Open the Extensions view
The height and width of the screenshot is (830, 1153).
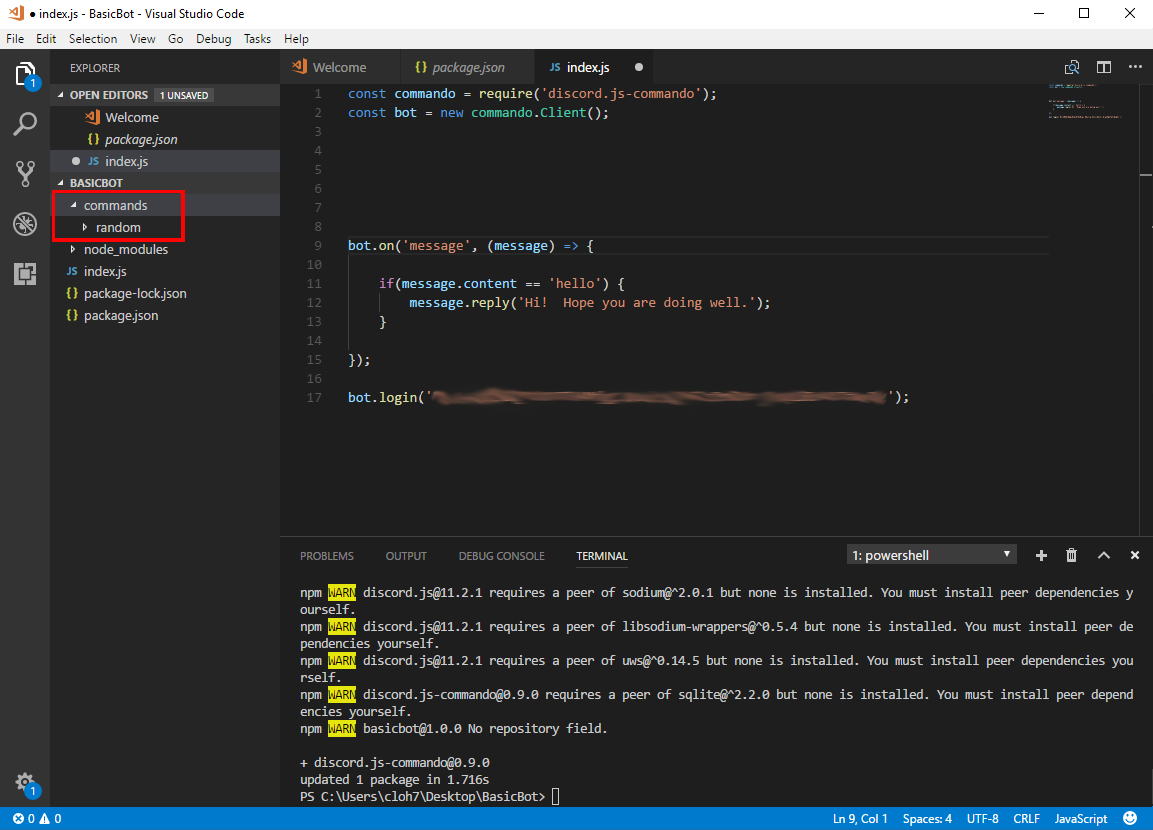click(25, 273)
